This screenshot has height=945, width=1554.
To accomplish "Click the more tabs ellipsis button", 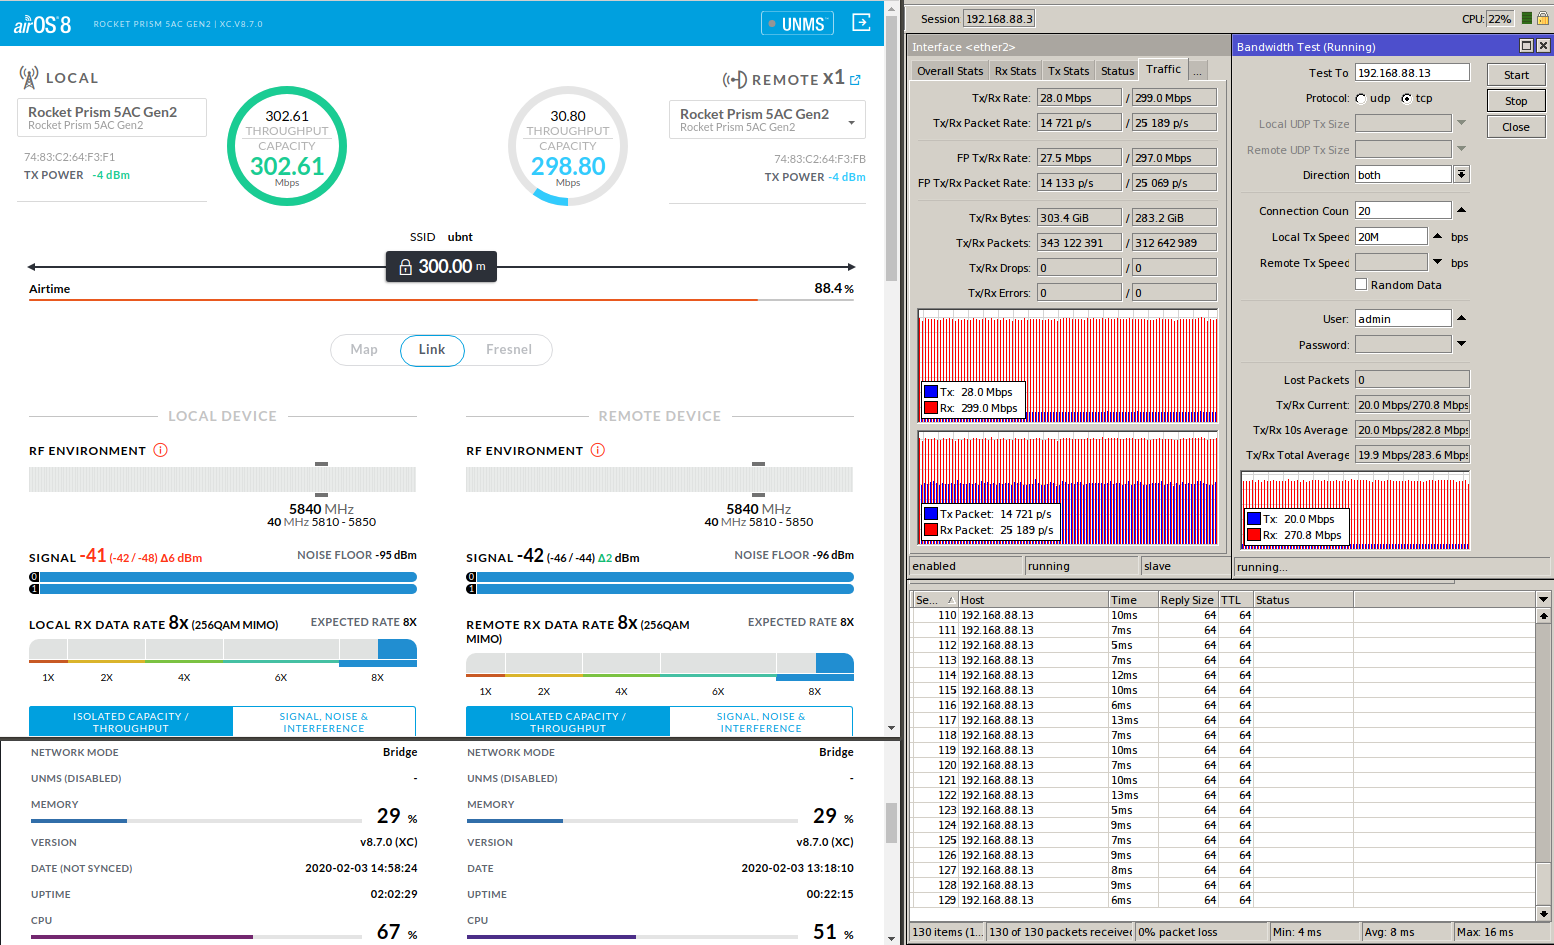I will pos(1197,71).
